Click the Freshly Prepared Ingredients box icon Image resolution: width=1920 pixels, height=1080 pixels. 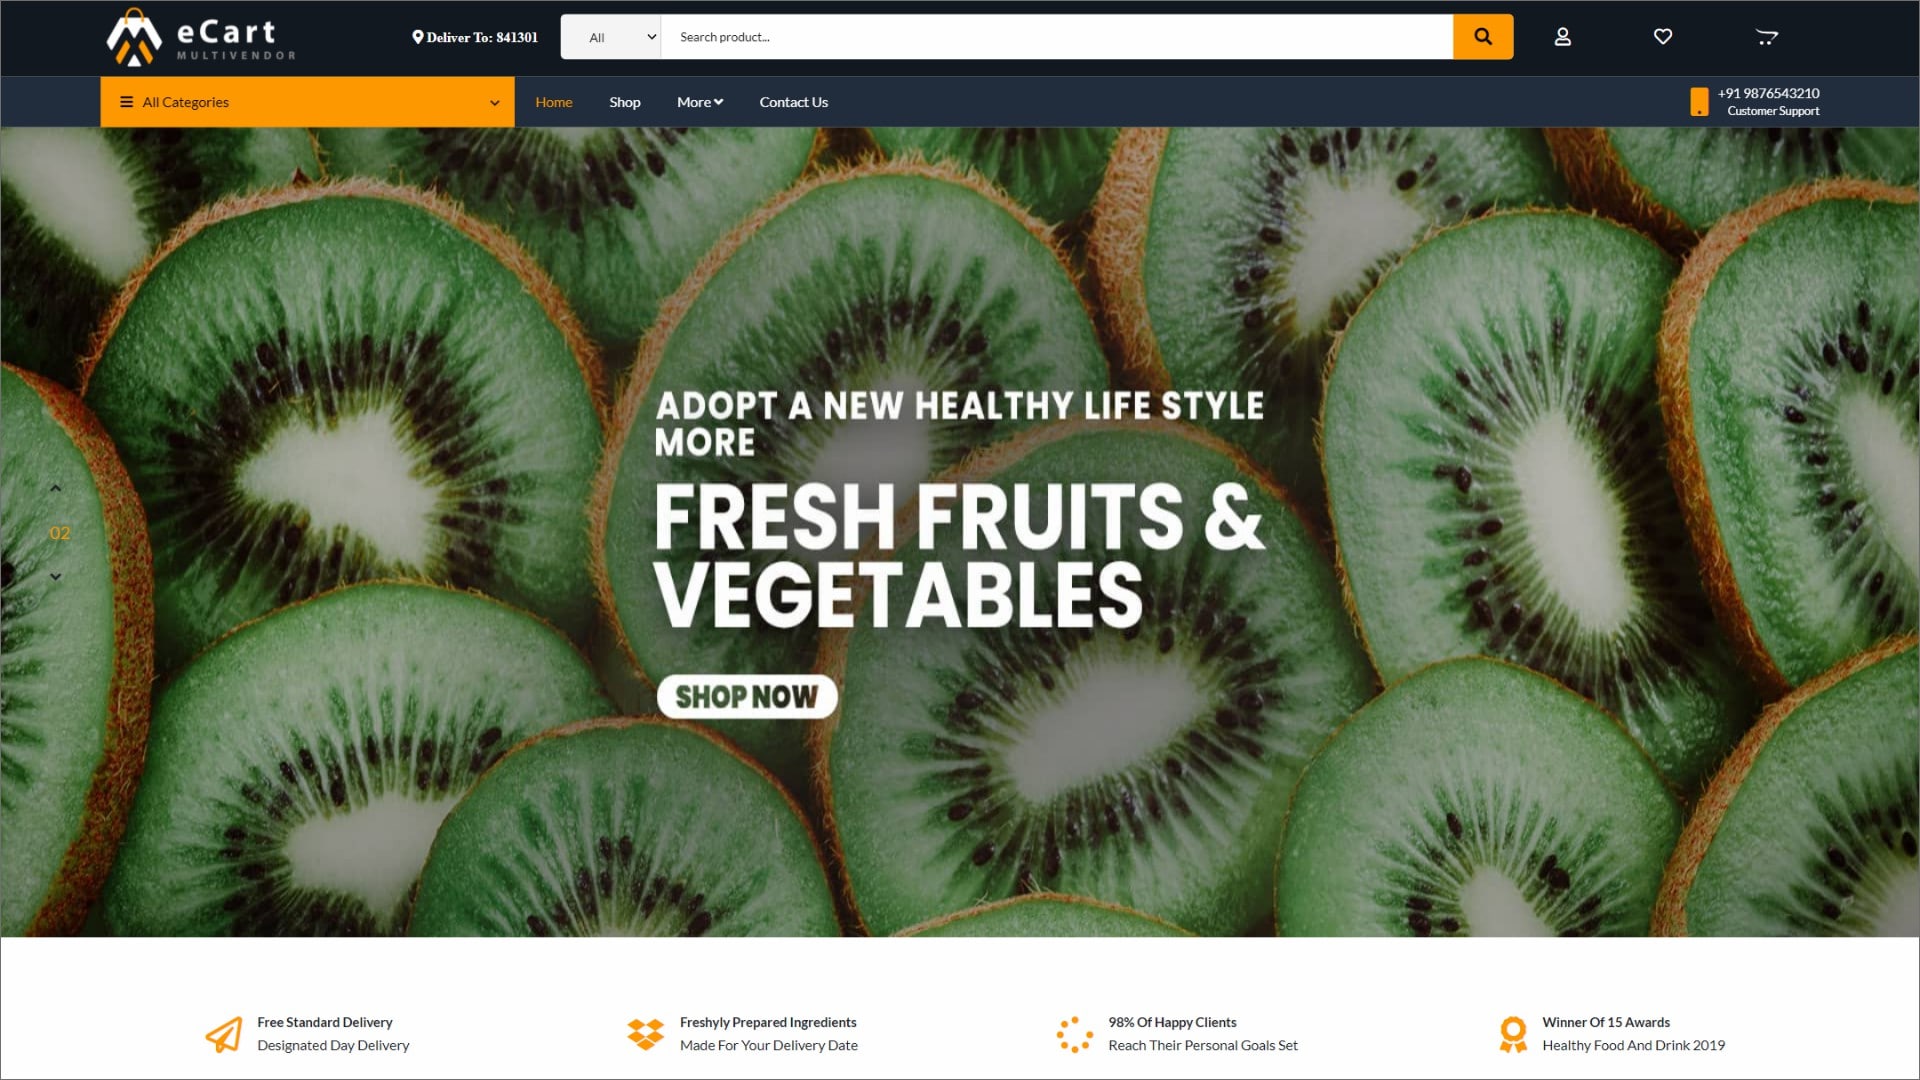tap(645, 1034)
